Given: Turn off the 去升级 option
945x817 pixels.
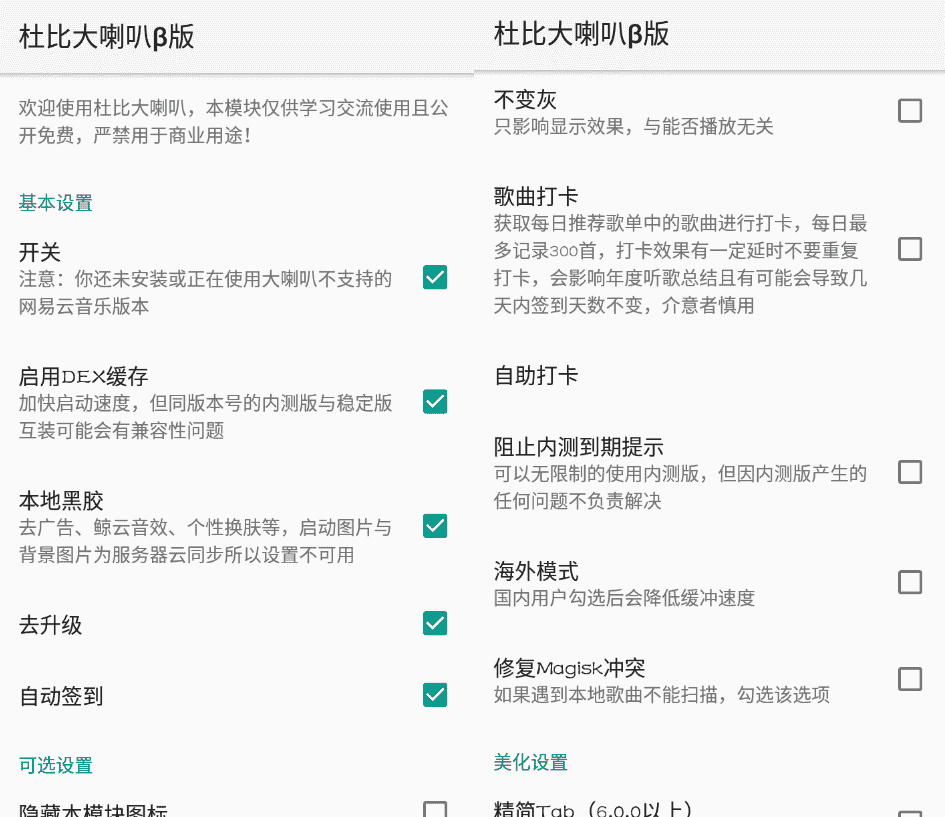Looking at the screenshot, I should pyautogui.click(x=434, y=623).
